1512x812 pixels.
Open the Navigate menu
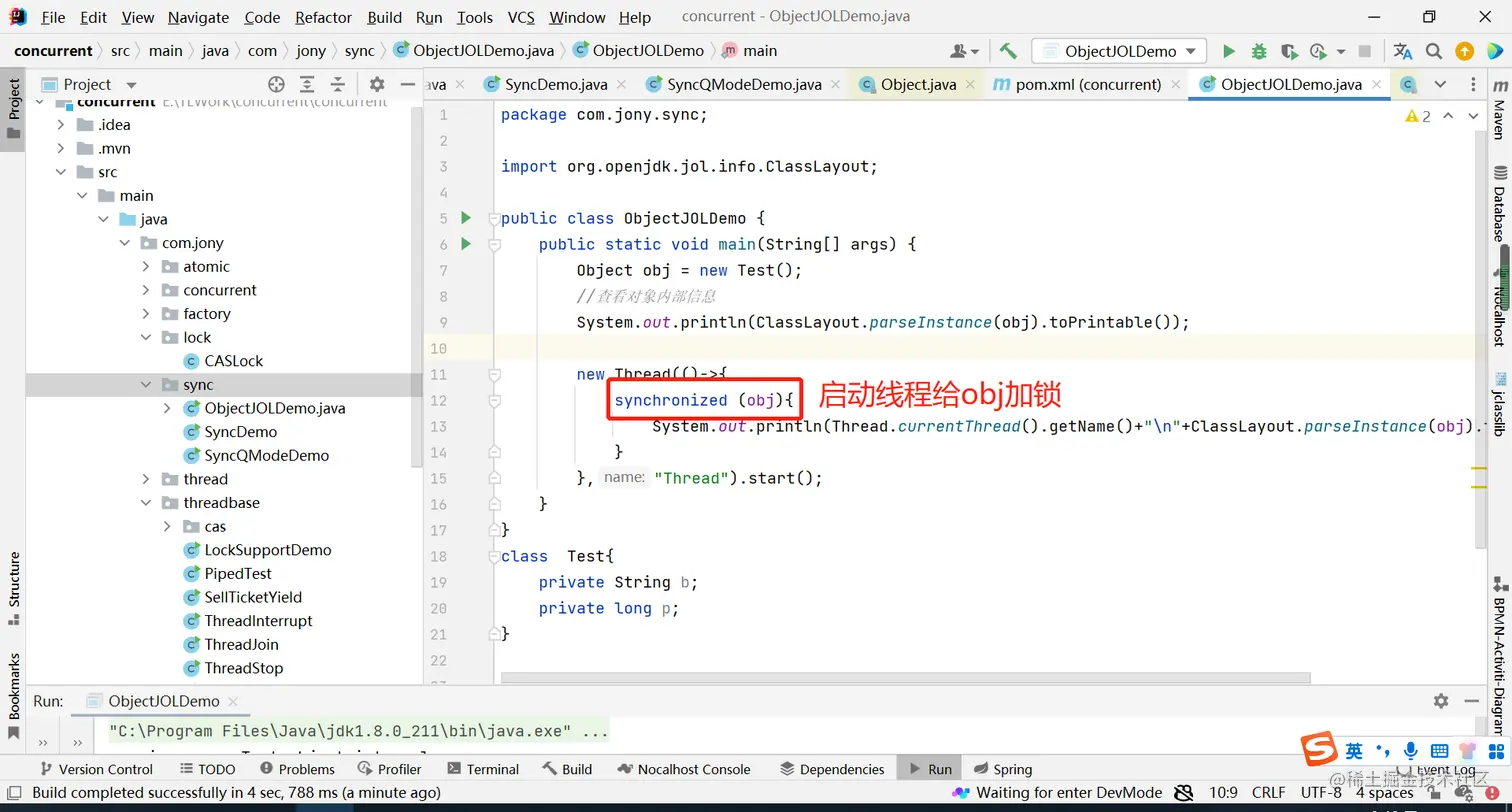coord(198,17)
